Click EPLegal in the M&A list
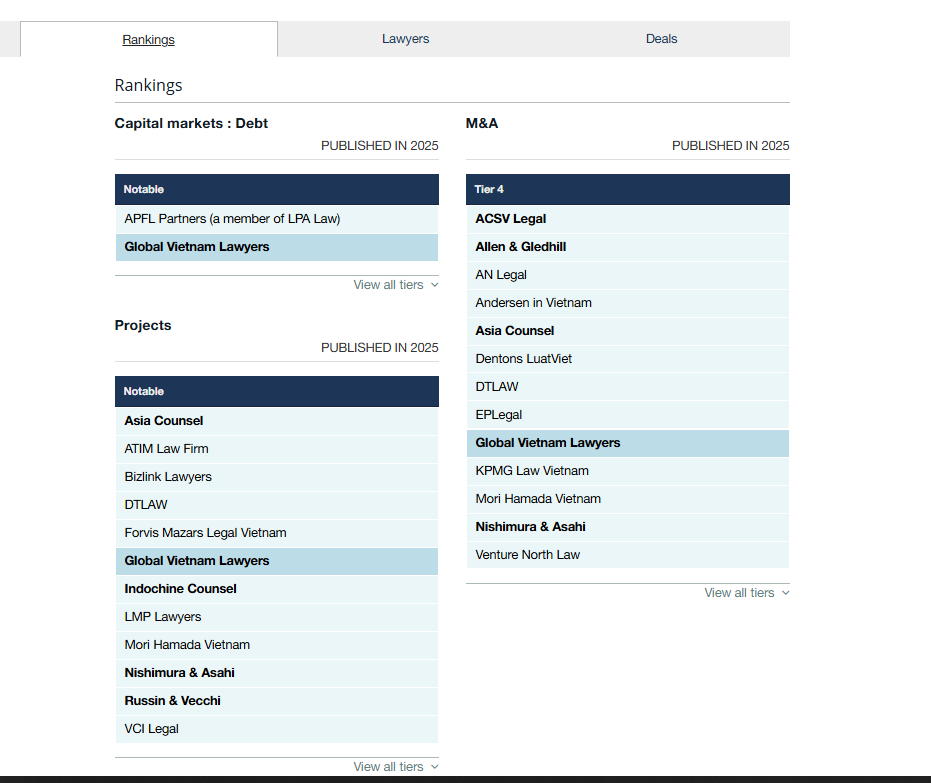The height and width of the screenshot is (783, 931). (x=498, y=415)
